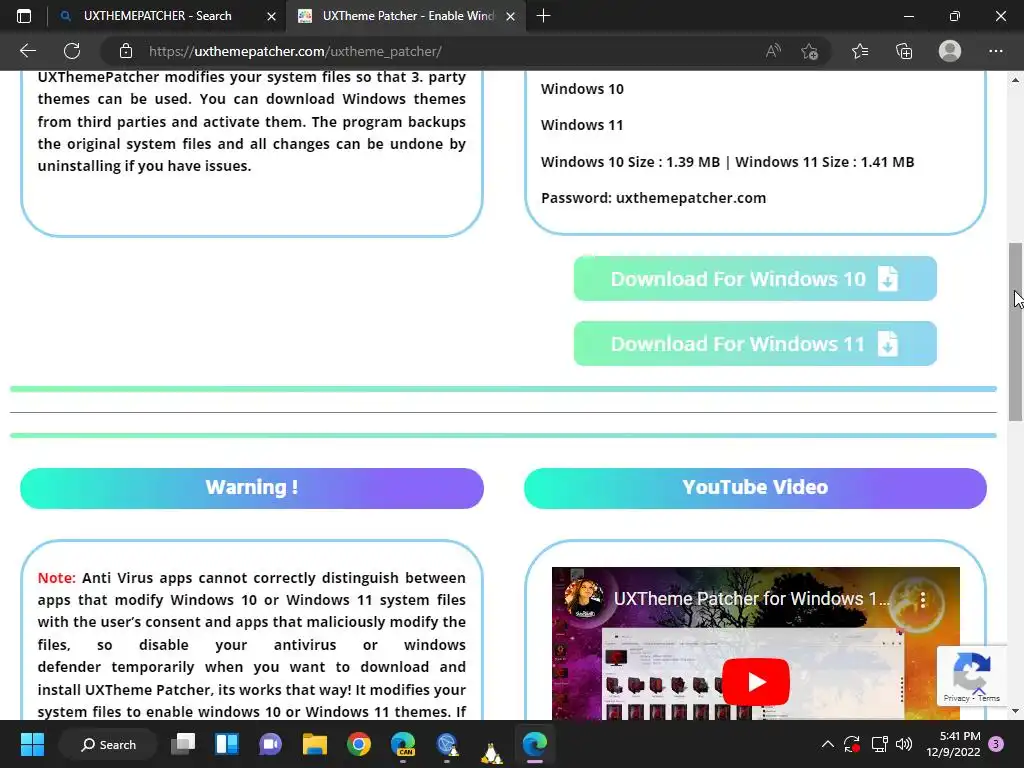Open Read aloud icon in address bar
Viewport: 1024px width, 768px height.
click(x=773, y=51)
